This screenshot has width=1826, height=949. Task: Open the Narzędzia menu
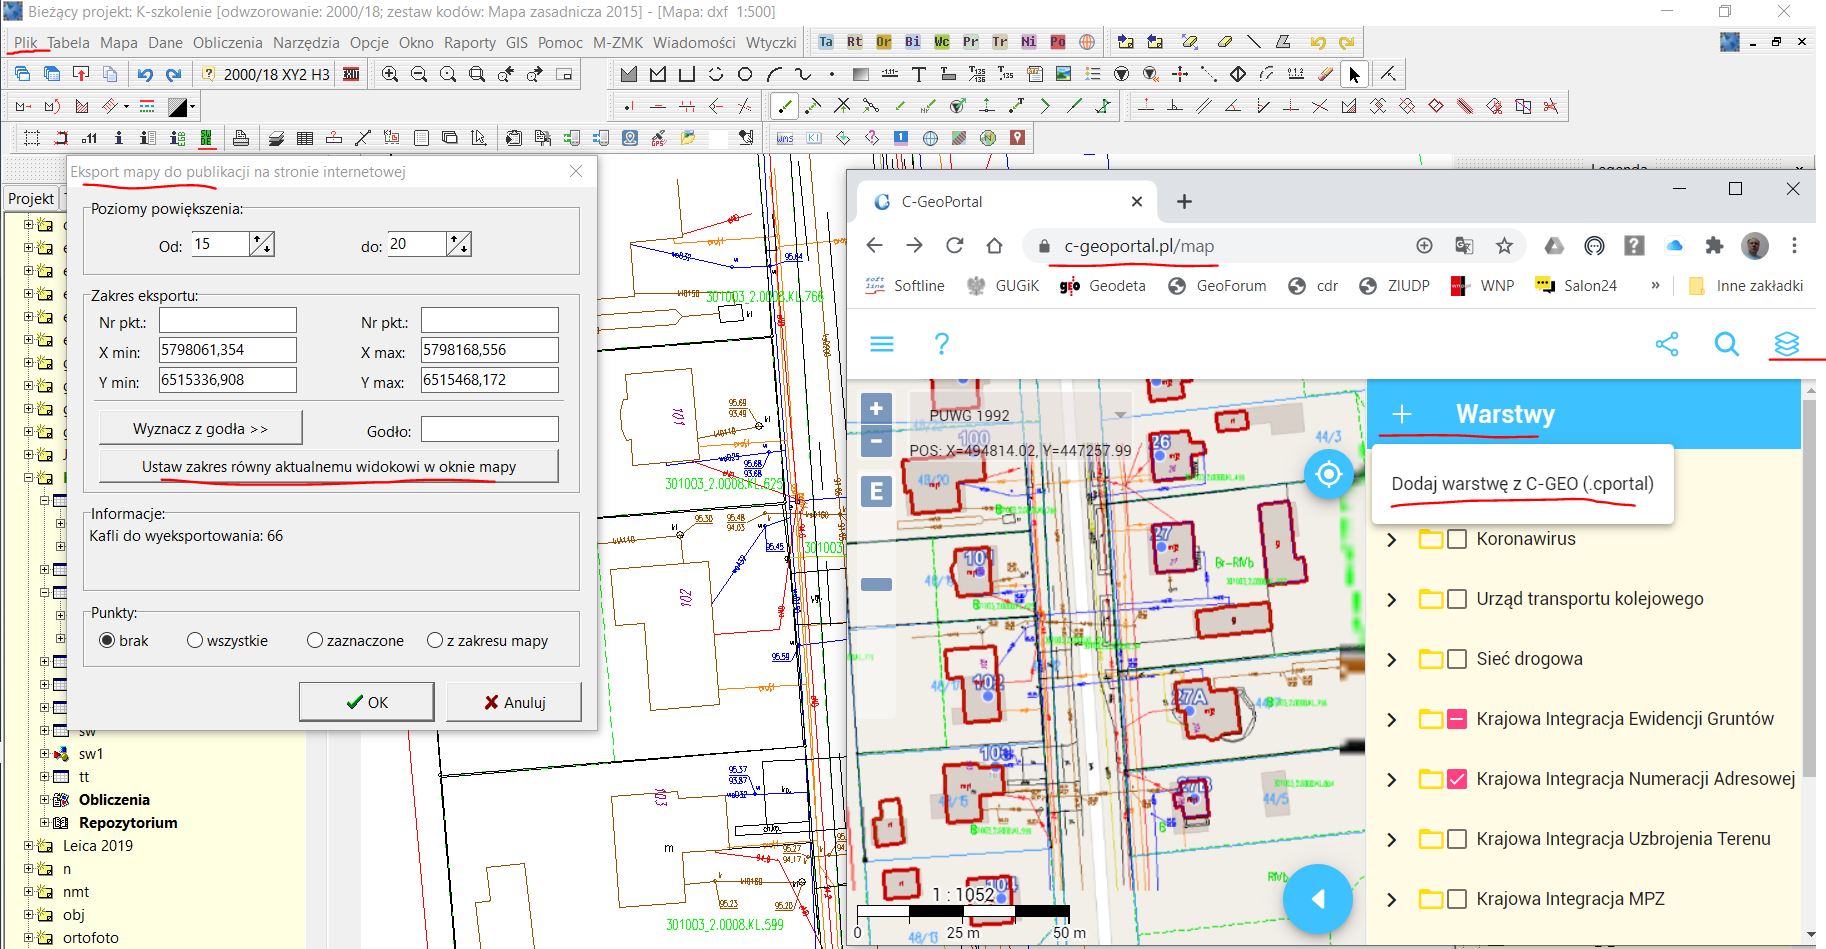306,42
